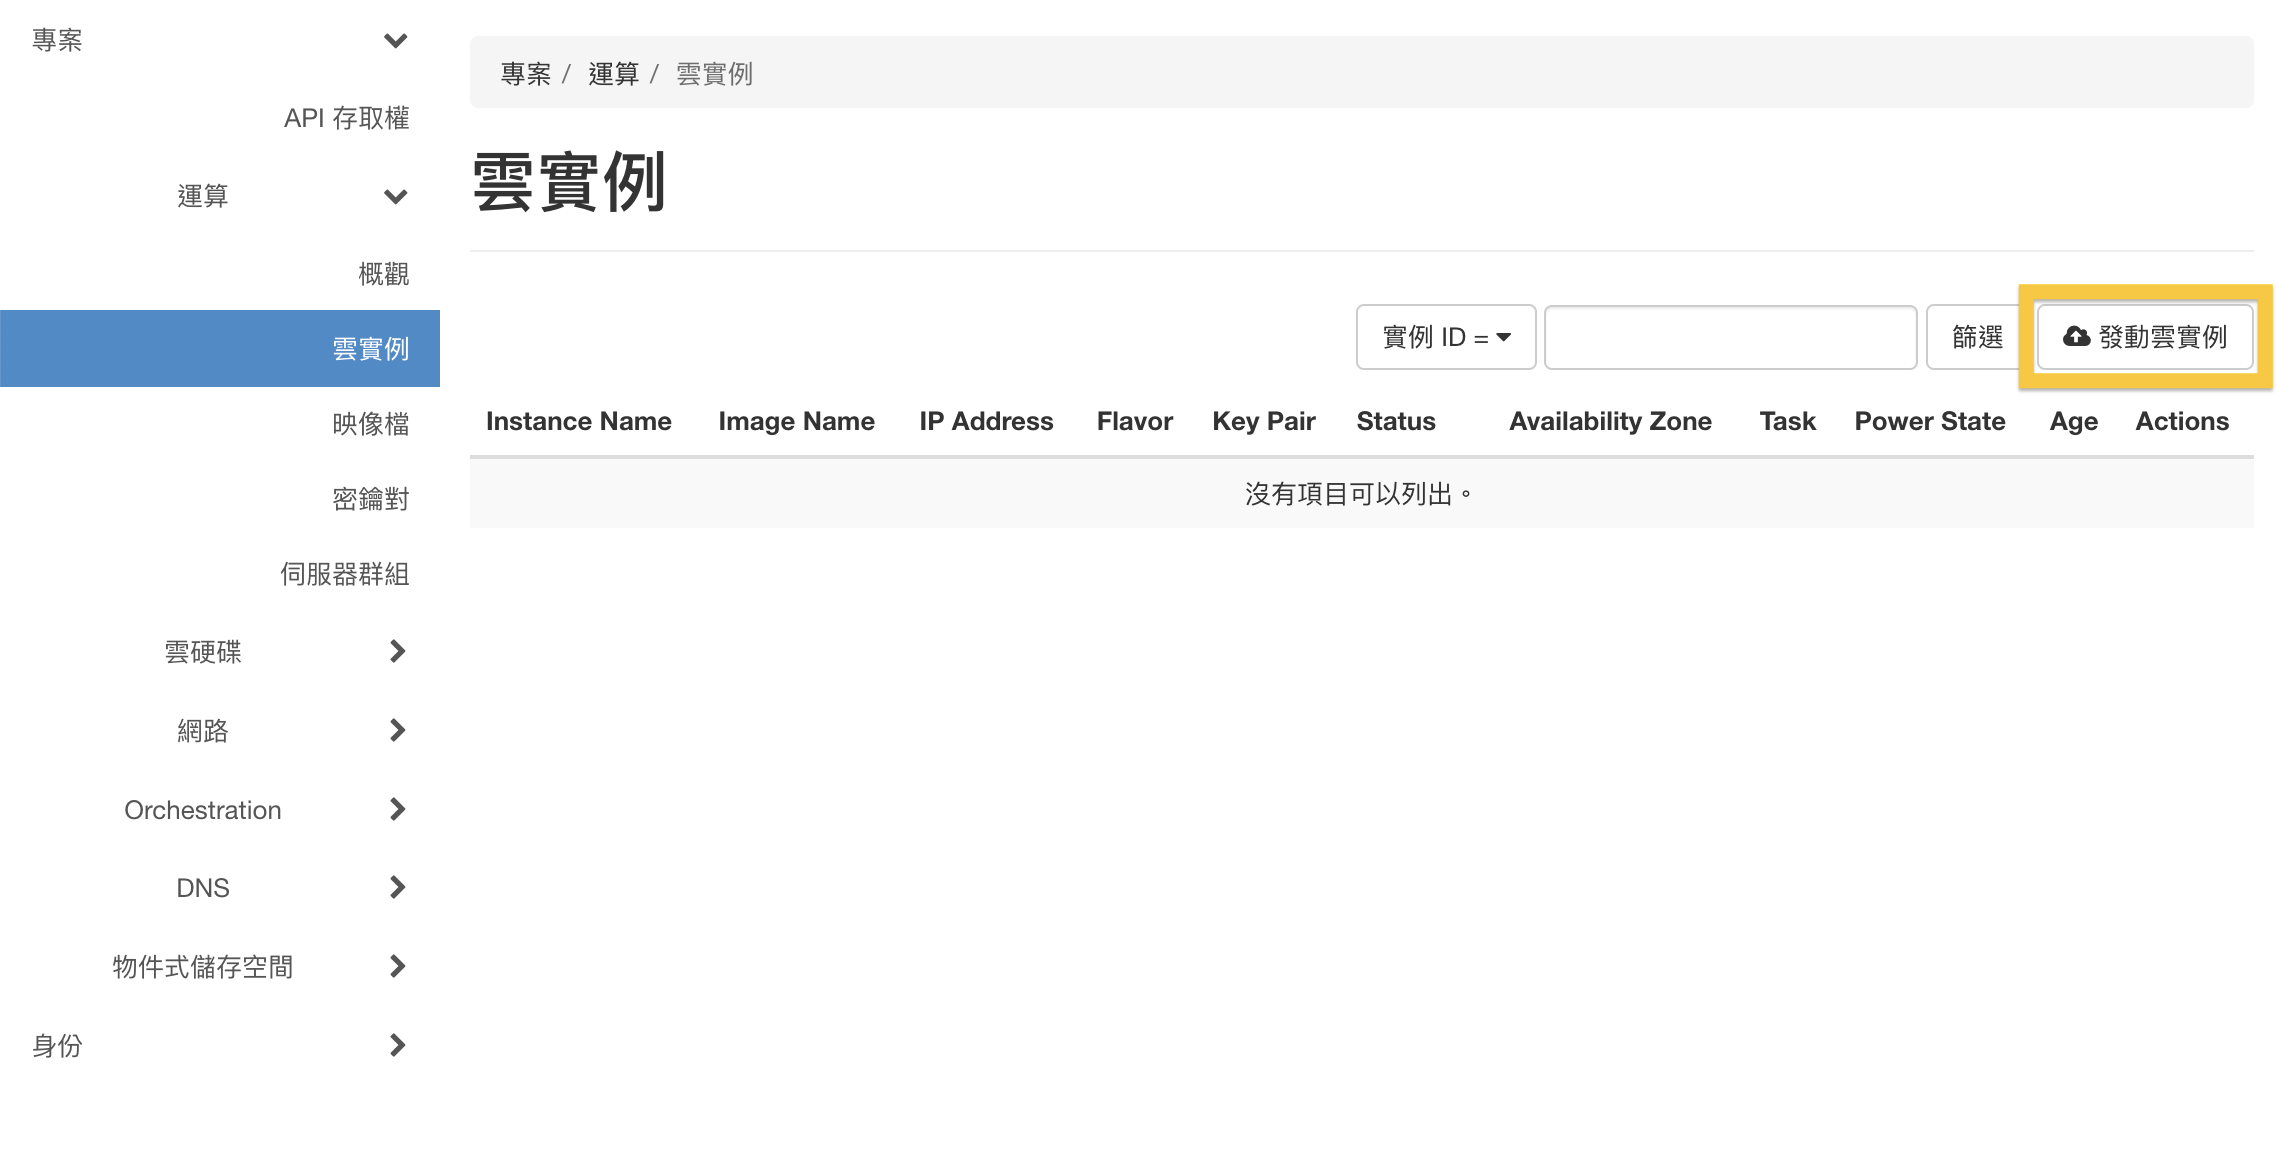This screenshot has height=1154, width=2276.
Task: Open the 映像檔 images page
Action: tap(370, 424)
